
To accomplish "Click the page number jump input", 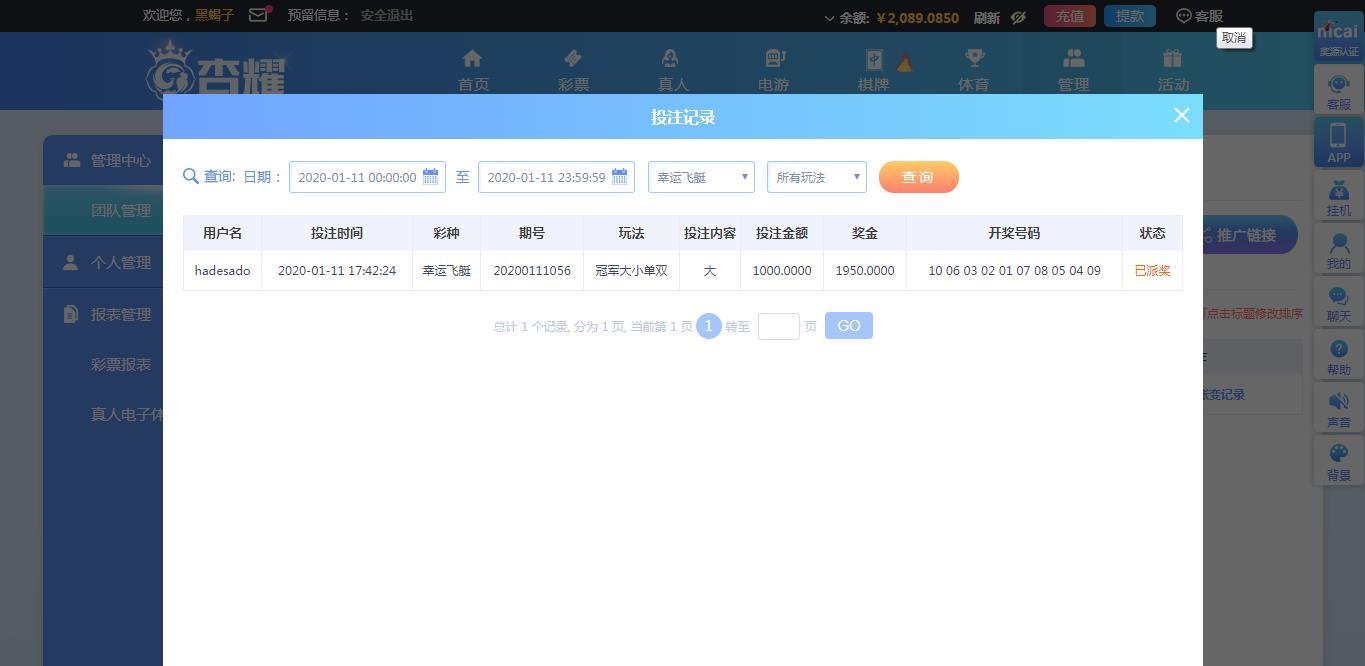I will [x=779, y=326].
